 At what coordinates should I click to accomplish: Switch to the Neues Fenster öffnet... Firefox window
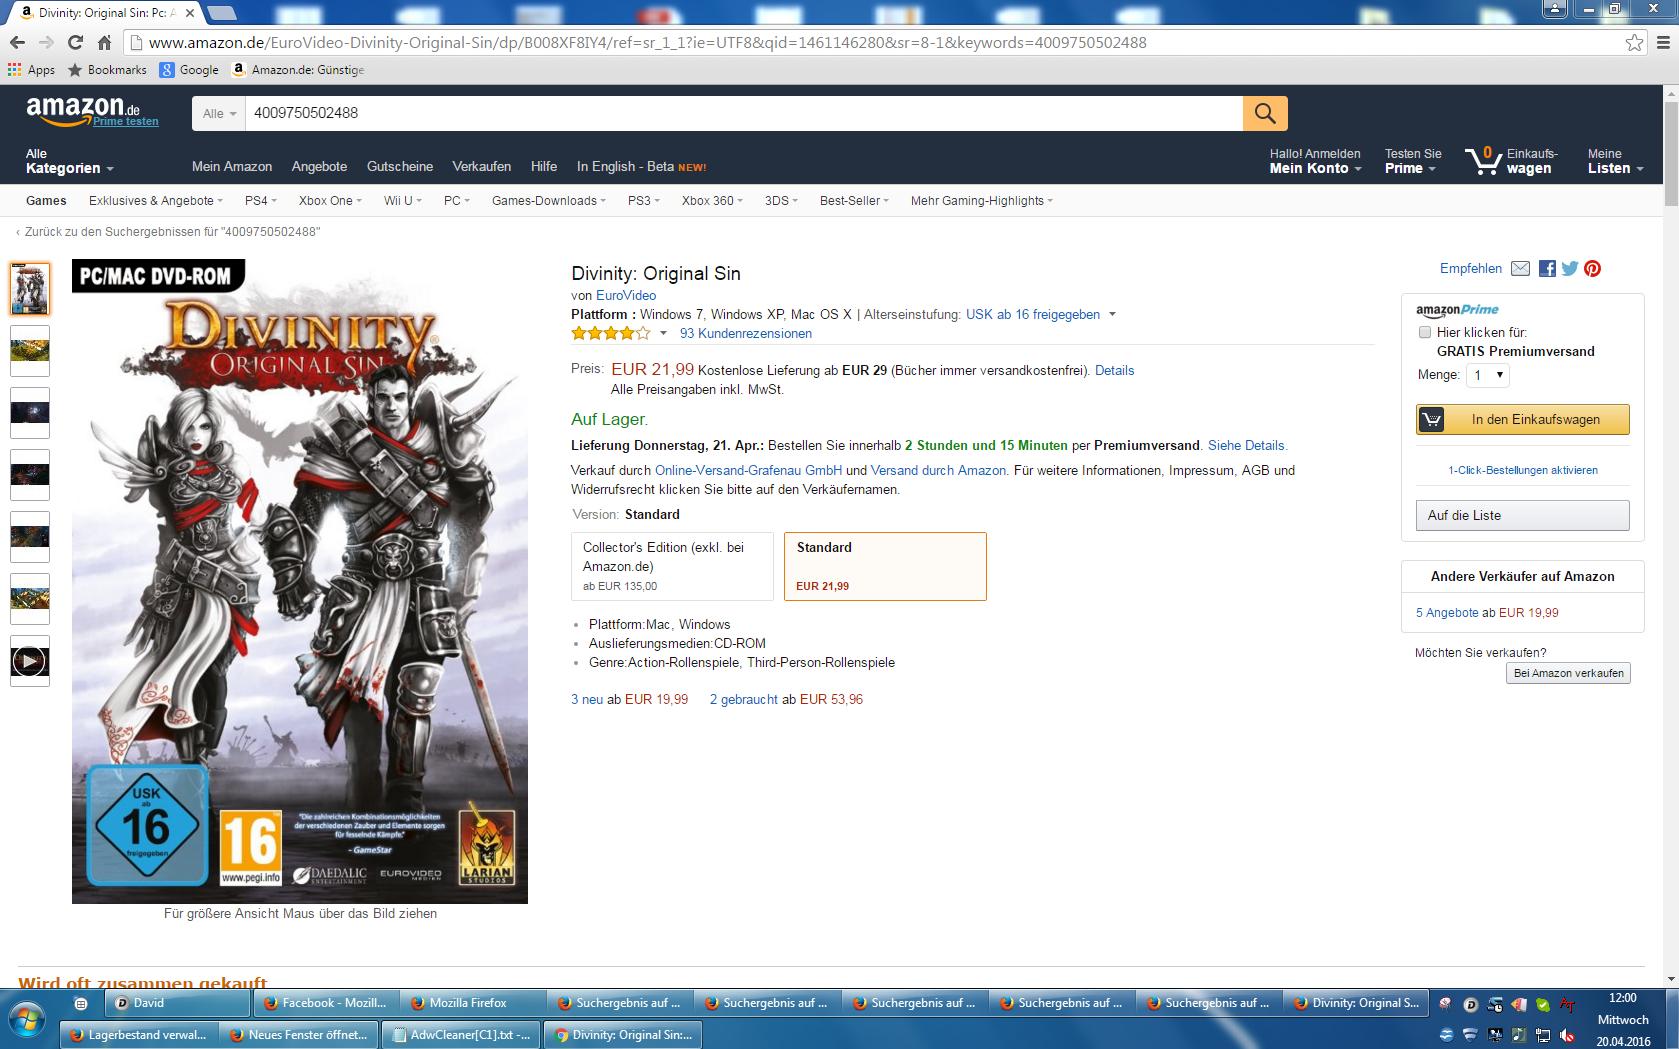click(300, 1035)
